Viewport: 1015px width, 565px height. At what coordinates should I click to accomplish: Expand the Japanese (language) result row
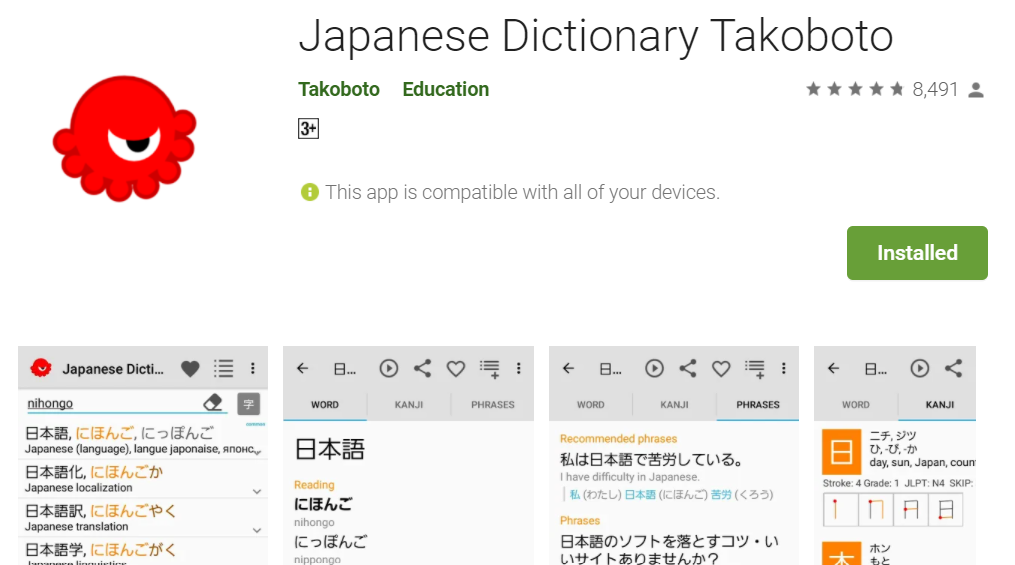[258, 452]
